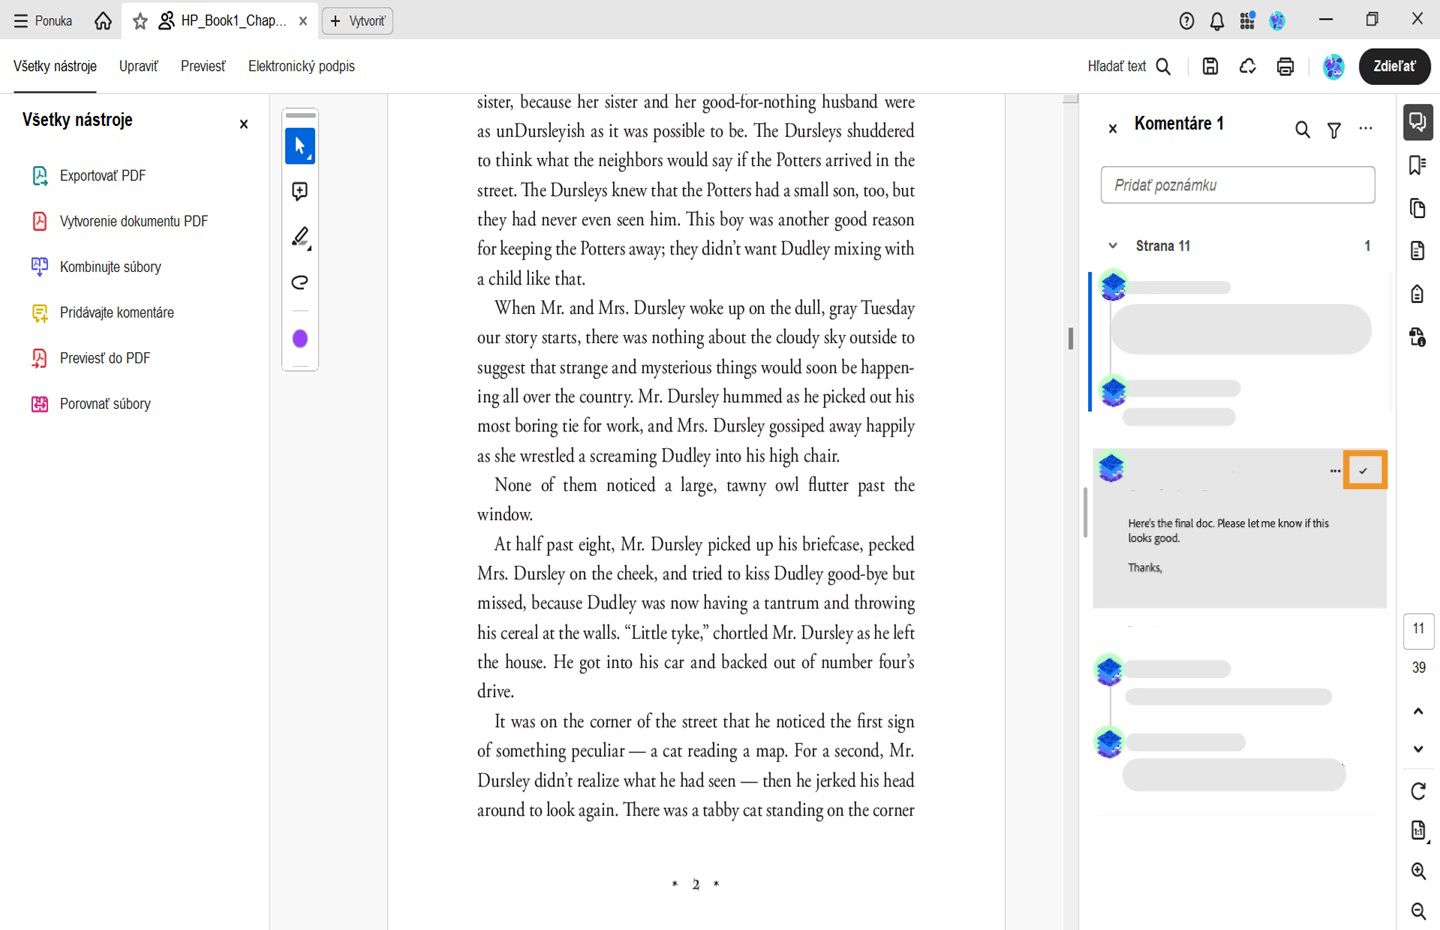
Task: Filter the comments list
Action: point(1334,129)
